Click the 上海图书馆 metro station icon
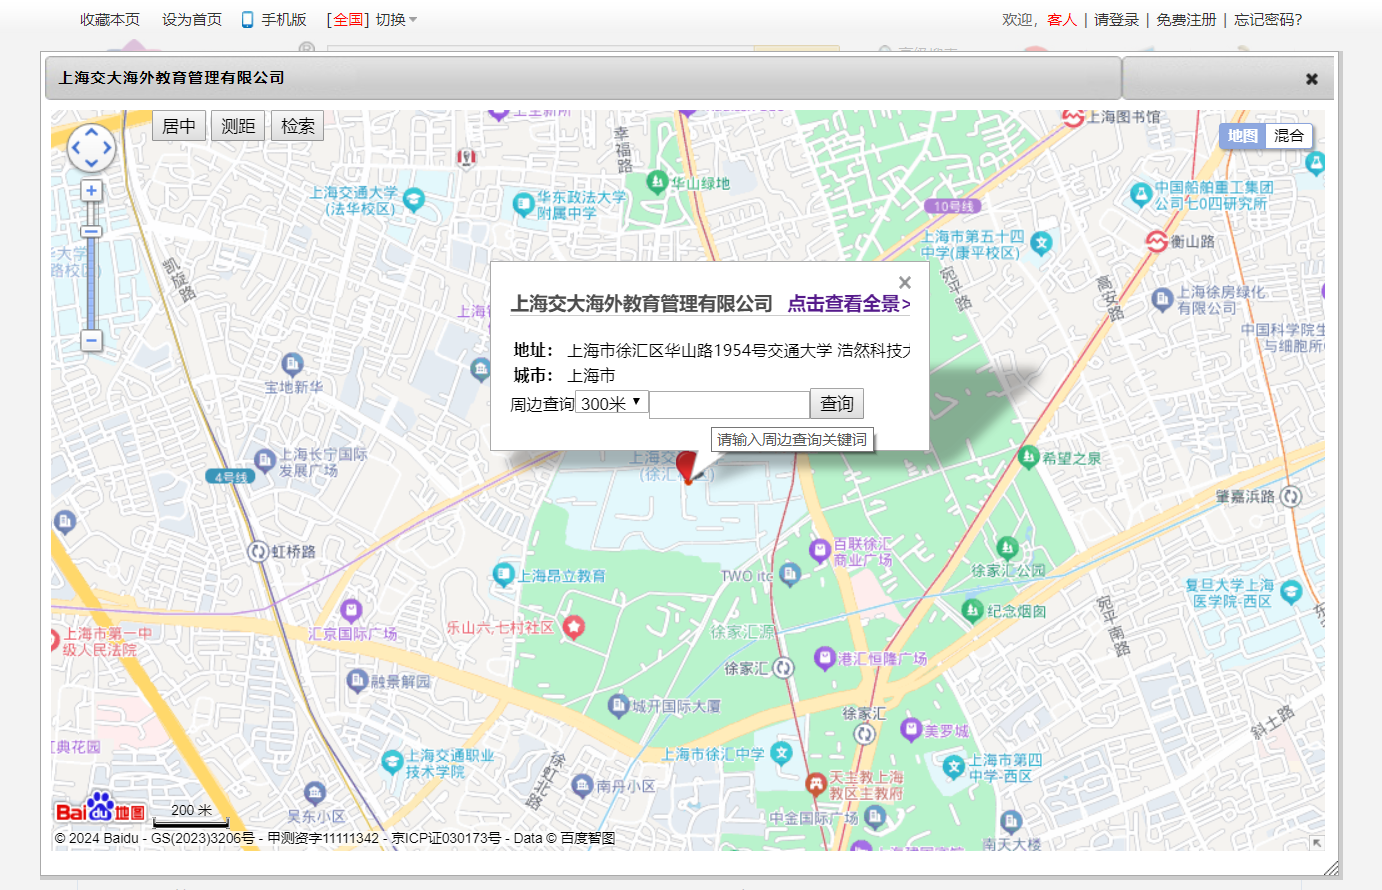The width and height of the screenshot is (1382, 890). point(1073,117)
